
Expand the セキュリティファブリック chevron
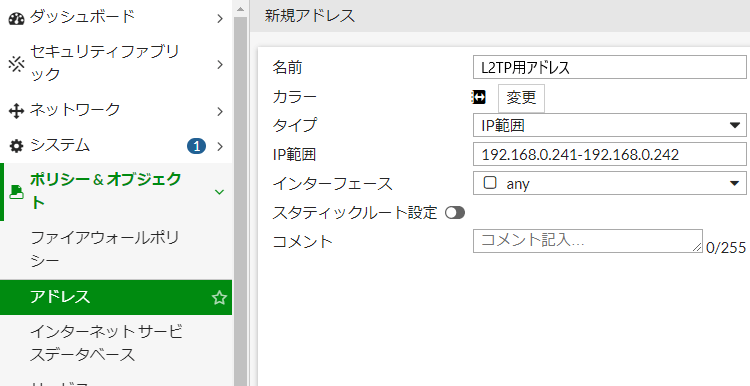pos(220,64)
